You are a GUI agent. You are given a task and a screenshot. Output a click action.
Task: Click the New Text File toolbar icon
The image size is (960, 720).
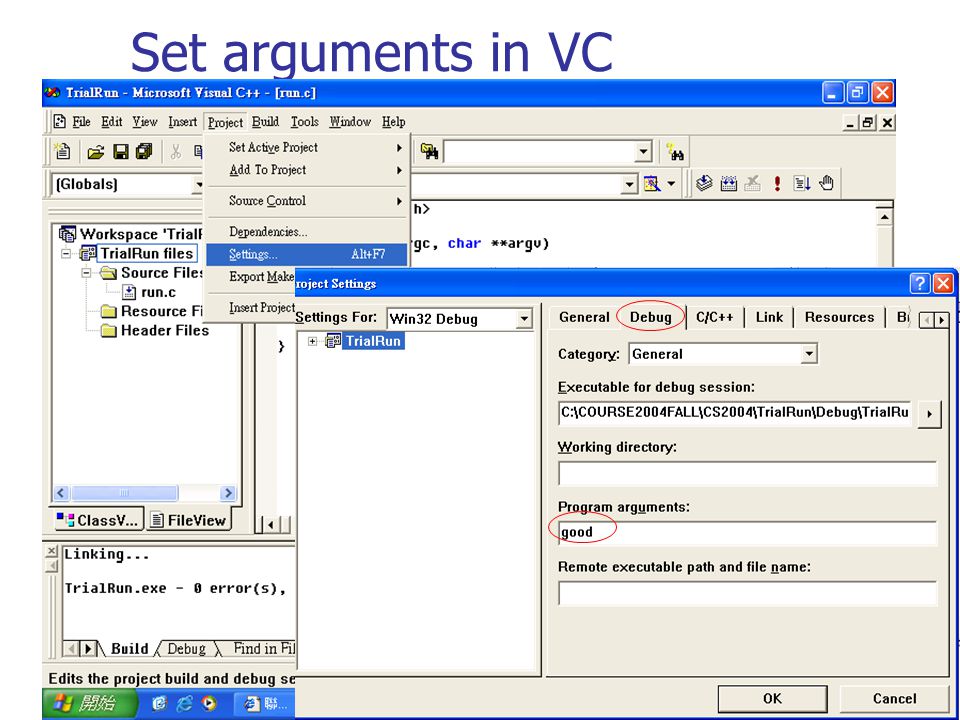[62, 151]
